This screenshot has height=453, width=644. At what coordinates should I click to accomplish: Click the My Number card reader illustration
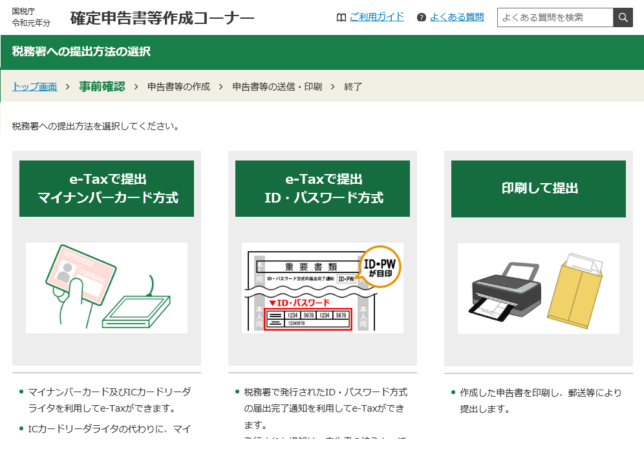pyautogui.click(x=107, y=287)
